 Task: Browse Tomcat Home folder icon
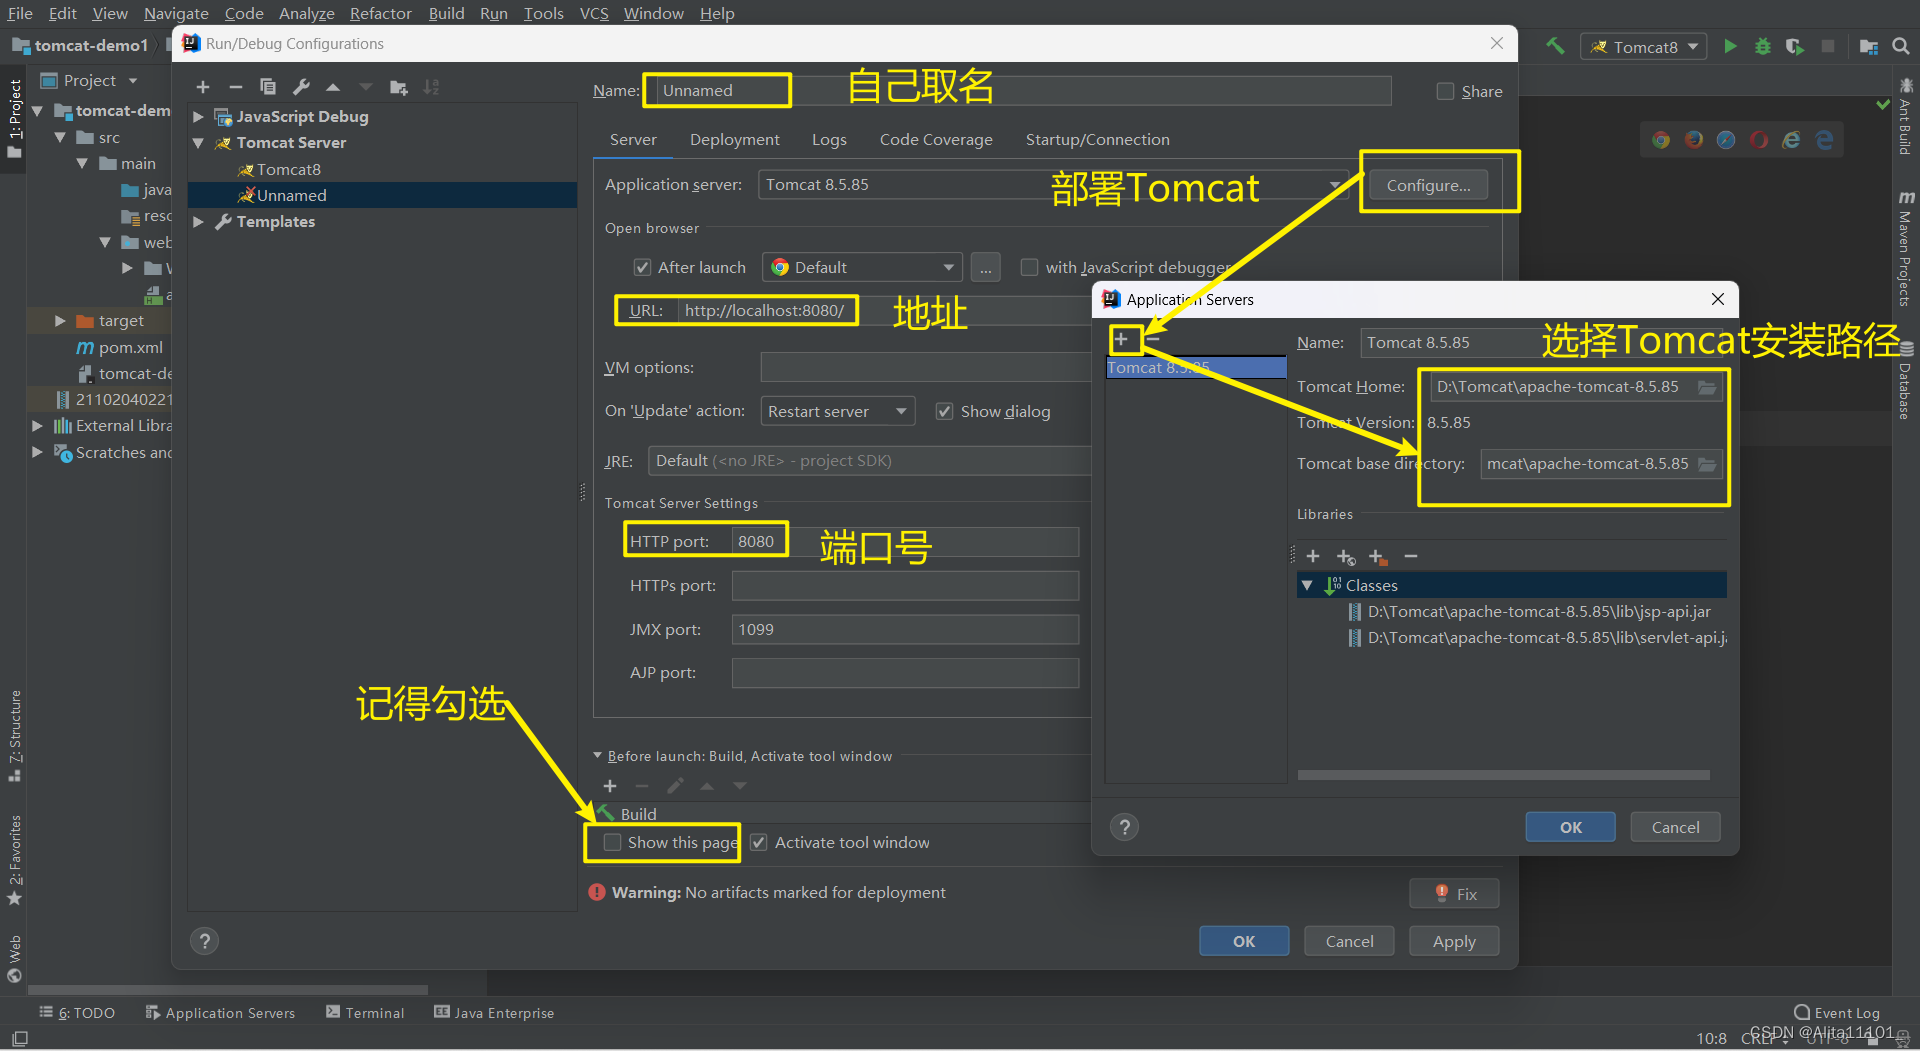[1708, 387]
